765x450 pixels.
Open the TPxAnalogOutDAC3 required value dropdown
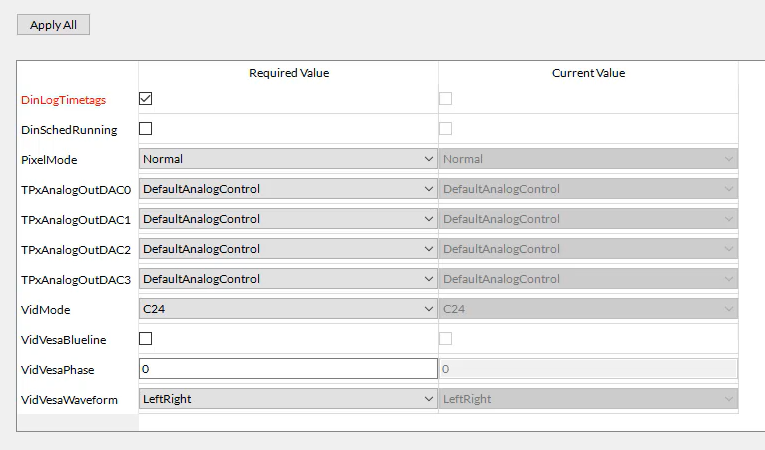point(287,279)
